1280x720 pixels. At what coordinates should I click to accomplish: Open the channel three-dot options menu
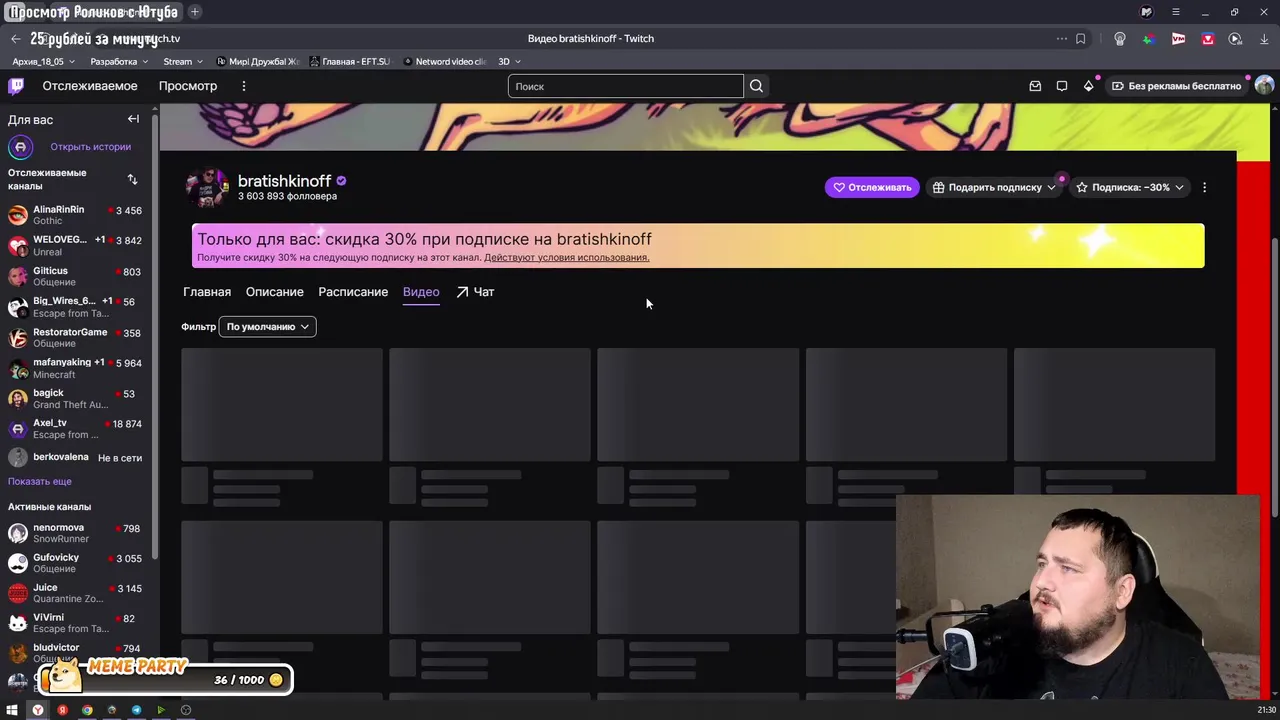click(1204, 187)
